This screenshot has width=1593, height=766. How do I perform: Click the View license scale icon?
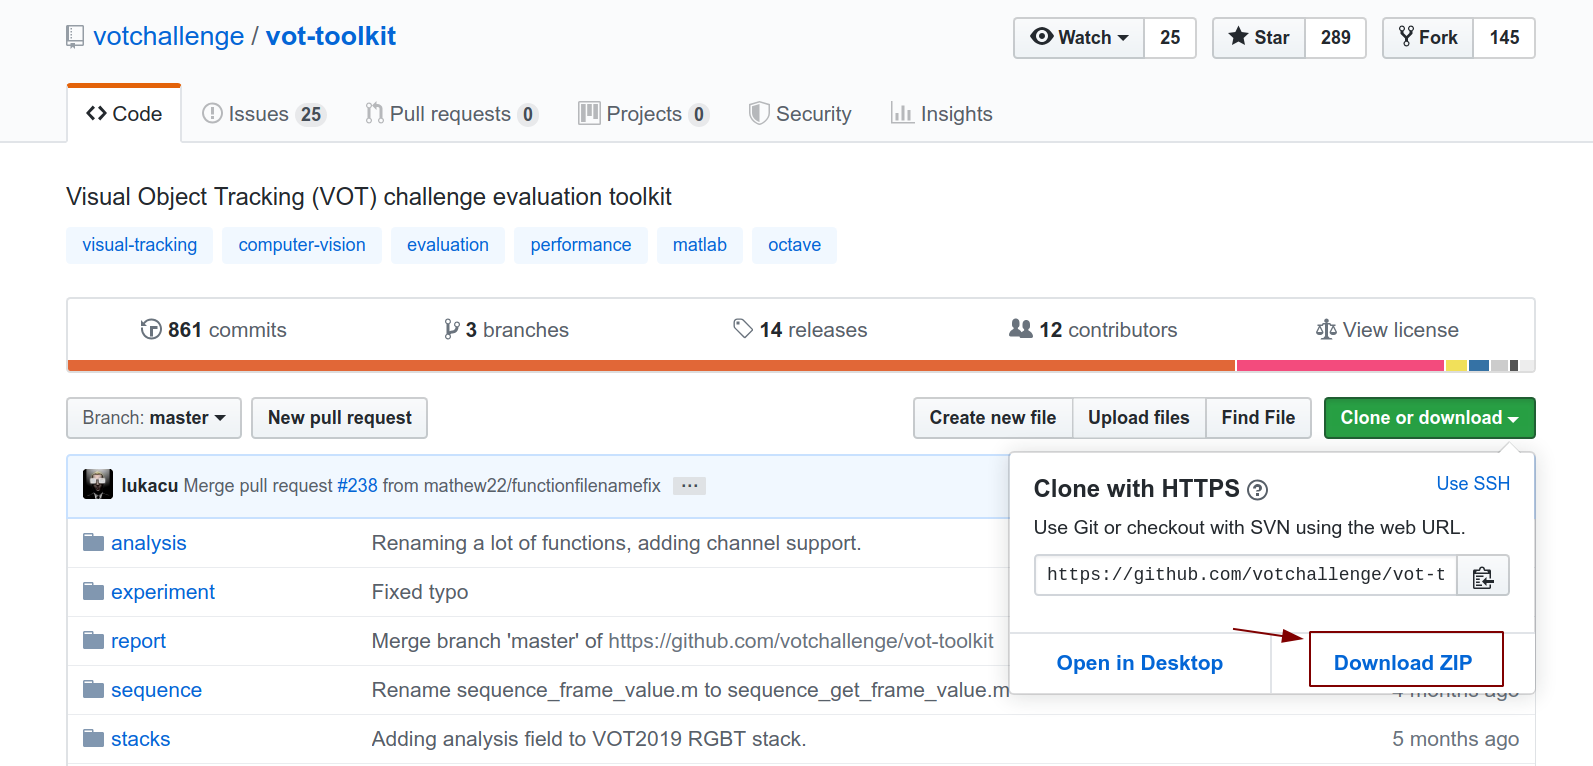(1326, 330)
